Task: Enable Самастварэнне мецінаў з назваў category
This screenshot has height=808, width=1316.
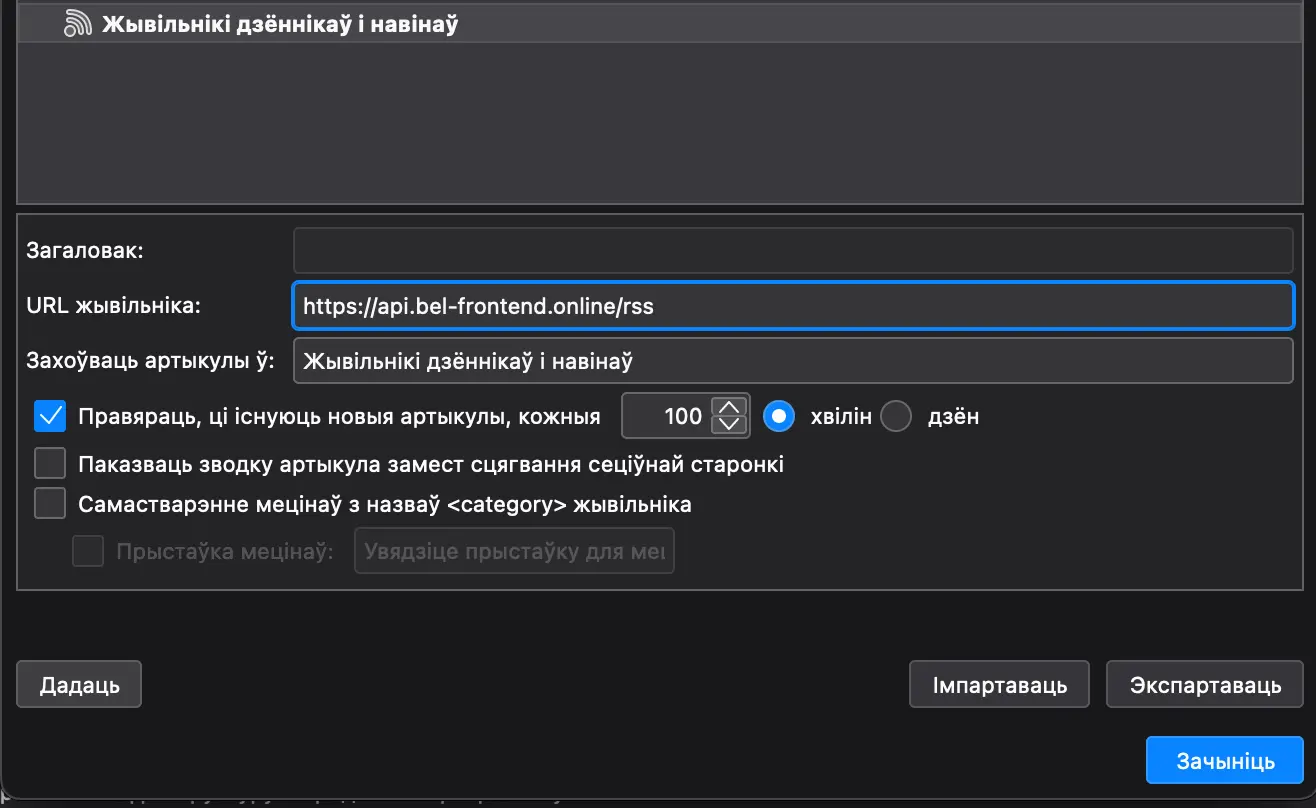Action: pyautogui.click(x=49, y=503)
